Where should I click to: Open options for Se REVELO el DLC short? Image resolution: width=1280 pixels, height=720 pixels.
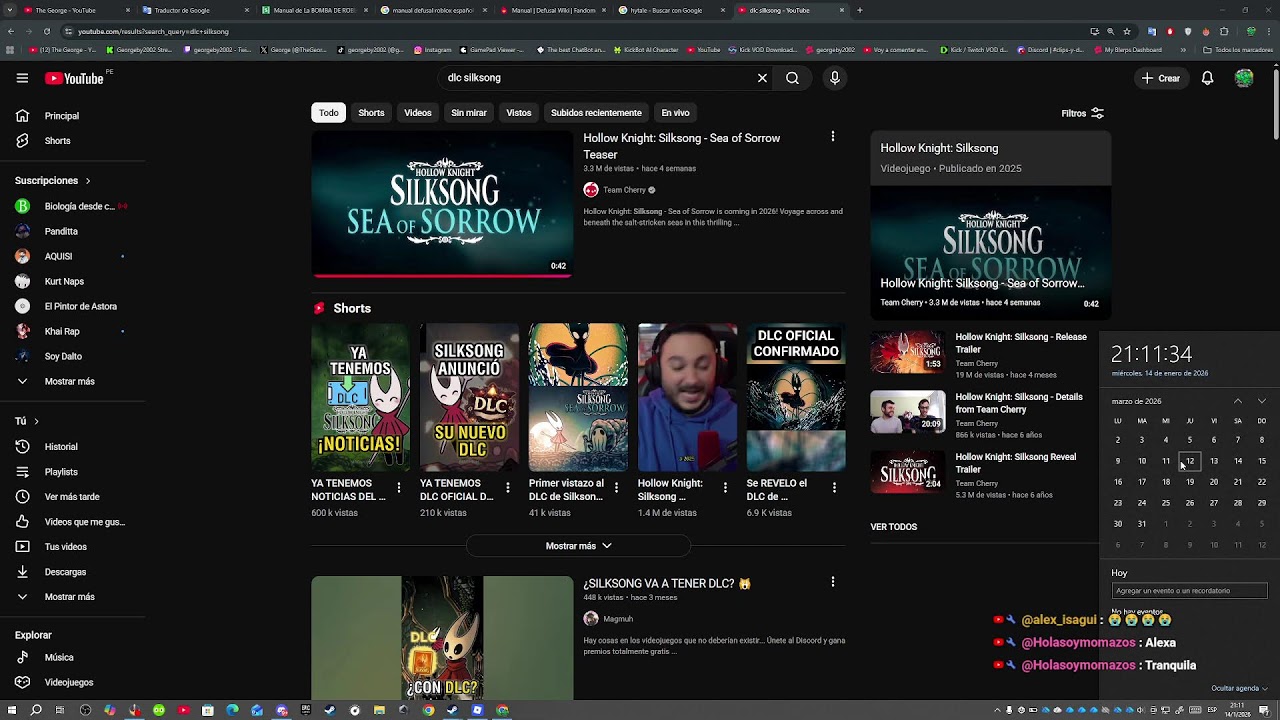(x=835, y=488)
